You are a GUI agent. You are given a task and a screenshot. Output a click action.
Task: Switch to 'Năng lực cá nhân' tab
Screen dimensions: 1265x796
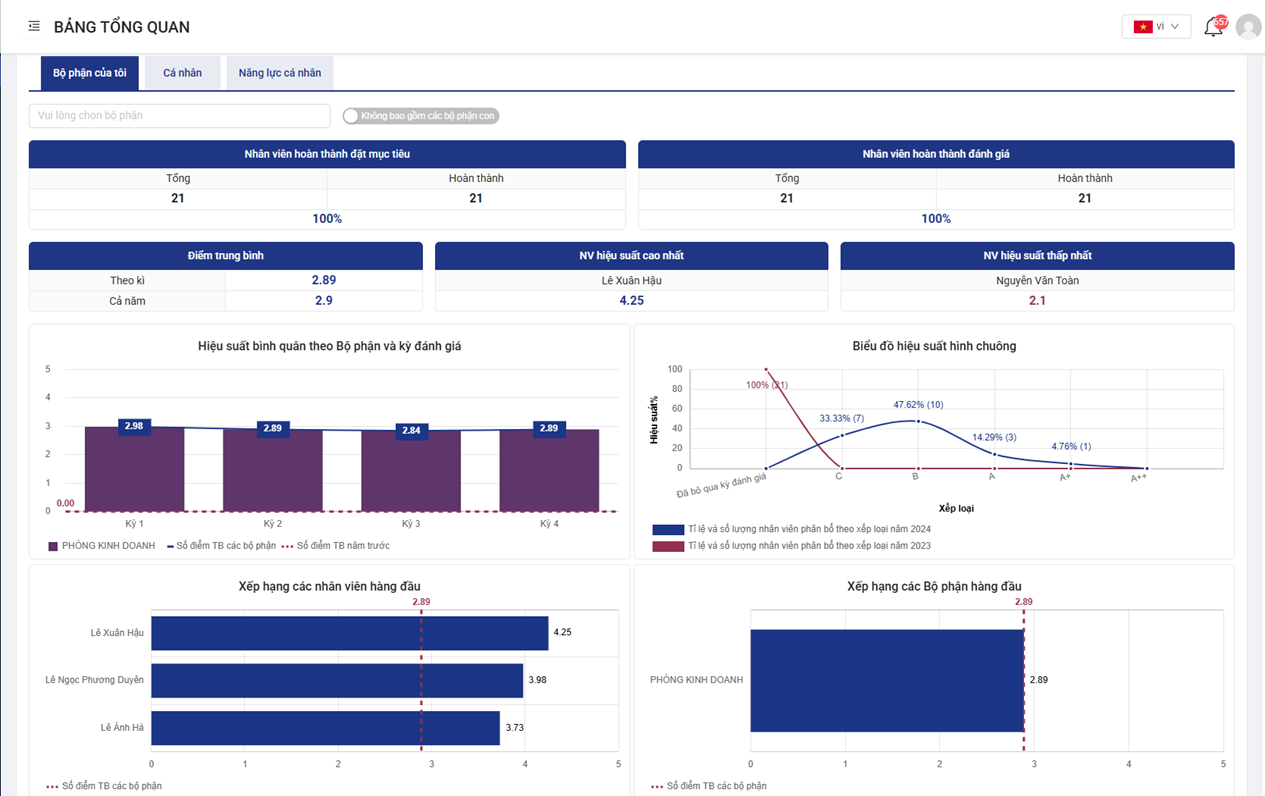[280, 73]
